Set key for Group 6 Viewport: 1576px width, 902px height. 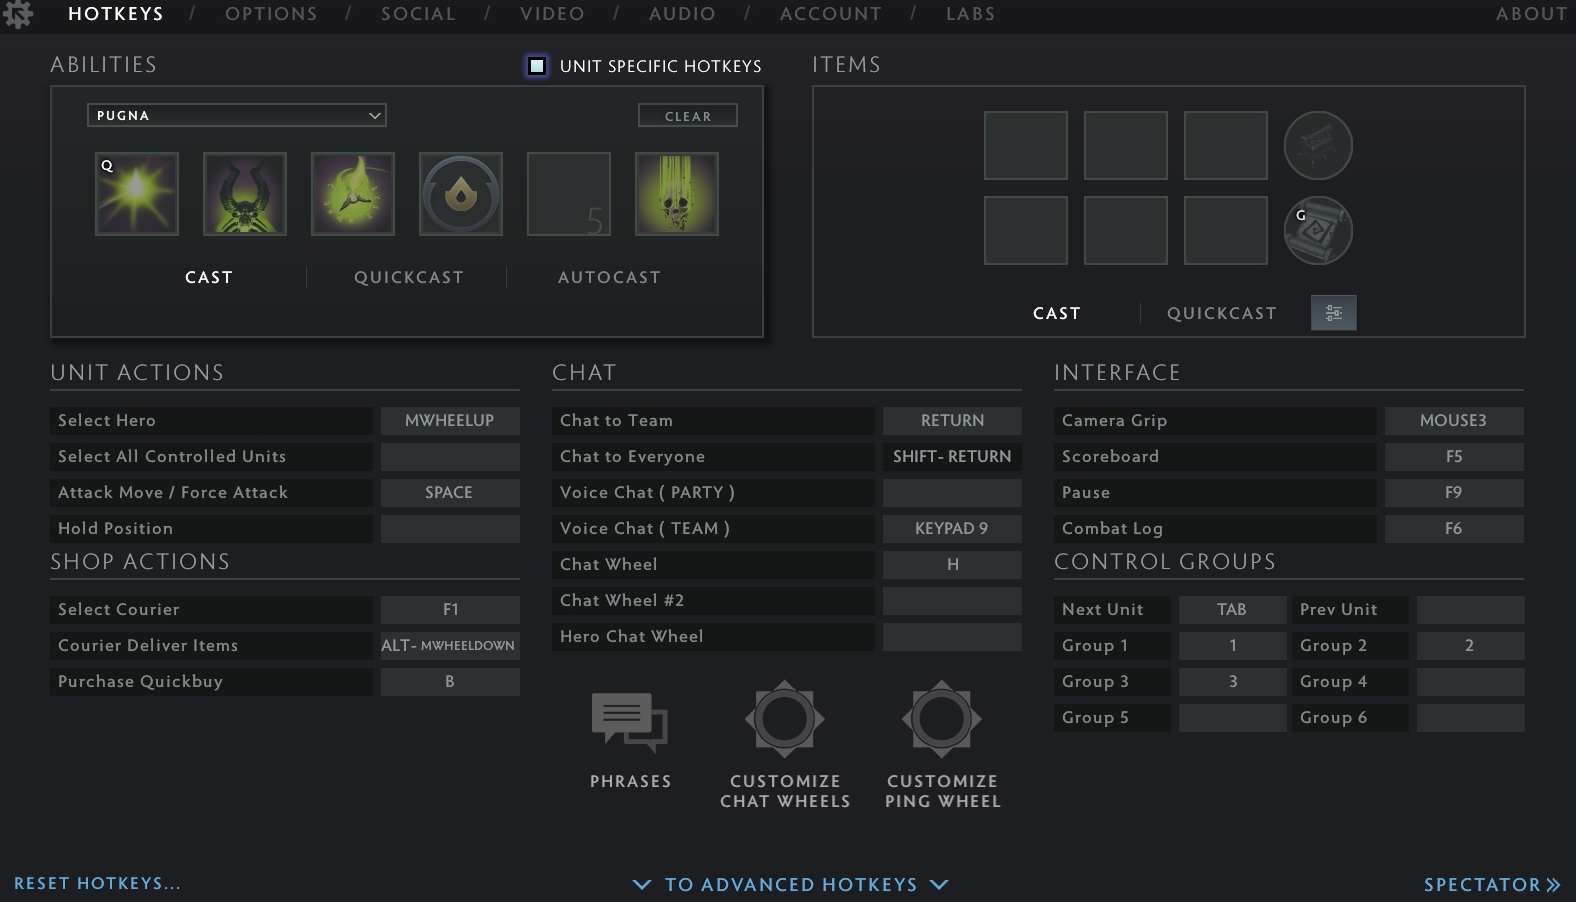1470,718
